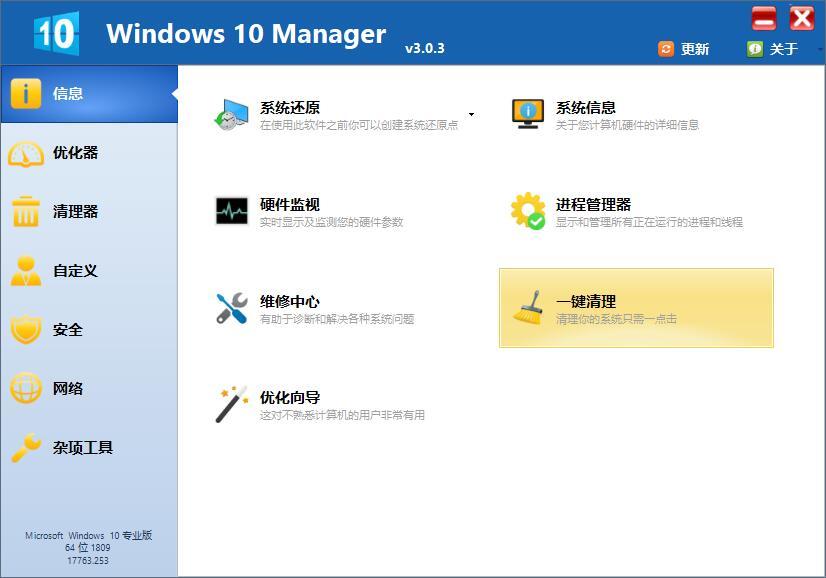Click description 在使用此软件之前你可以创建系统还原点
826x578 pixels.
[359, 125]
